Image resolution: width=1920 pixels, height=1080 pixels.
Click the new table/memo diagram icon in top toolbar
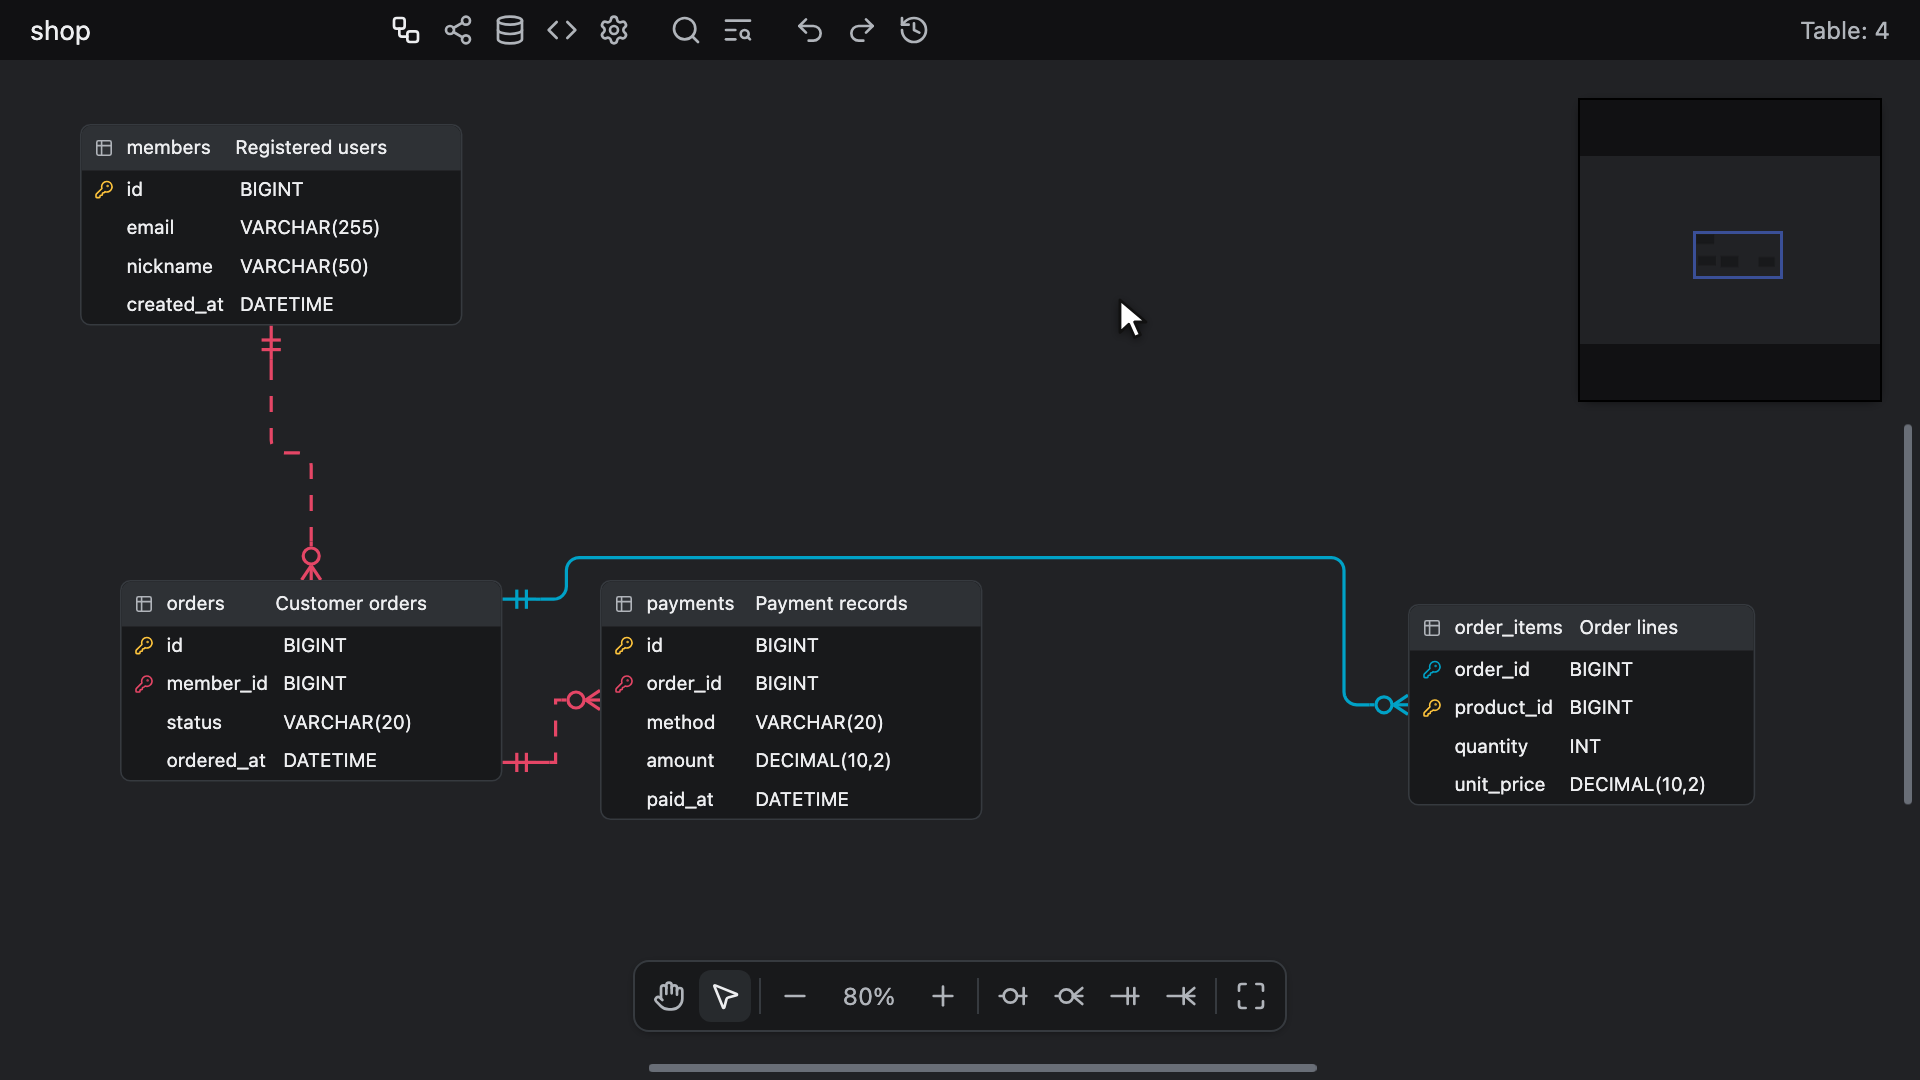[x=405, y=30]
